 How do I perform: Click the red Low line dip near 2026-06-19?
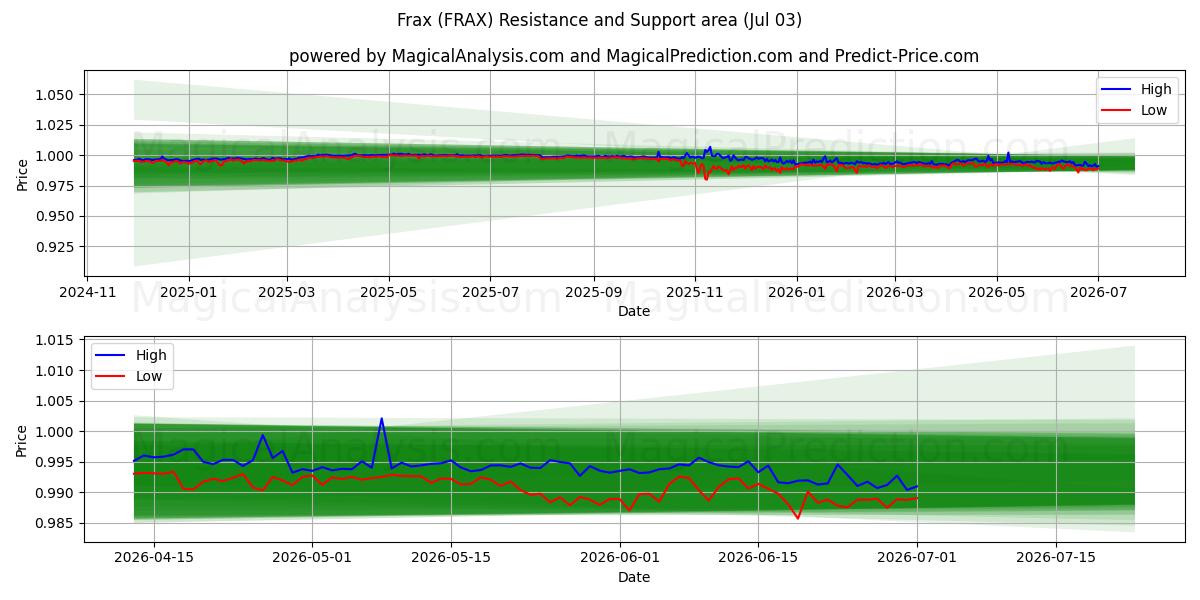pos(798,518)
